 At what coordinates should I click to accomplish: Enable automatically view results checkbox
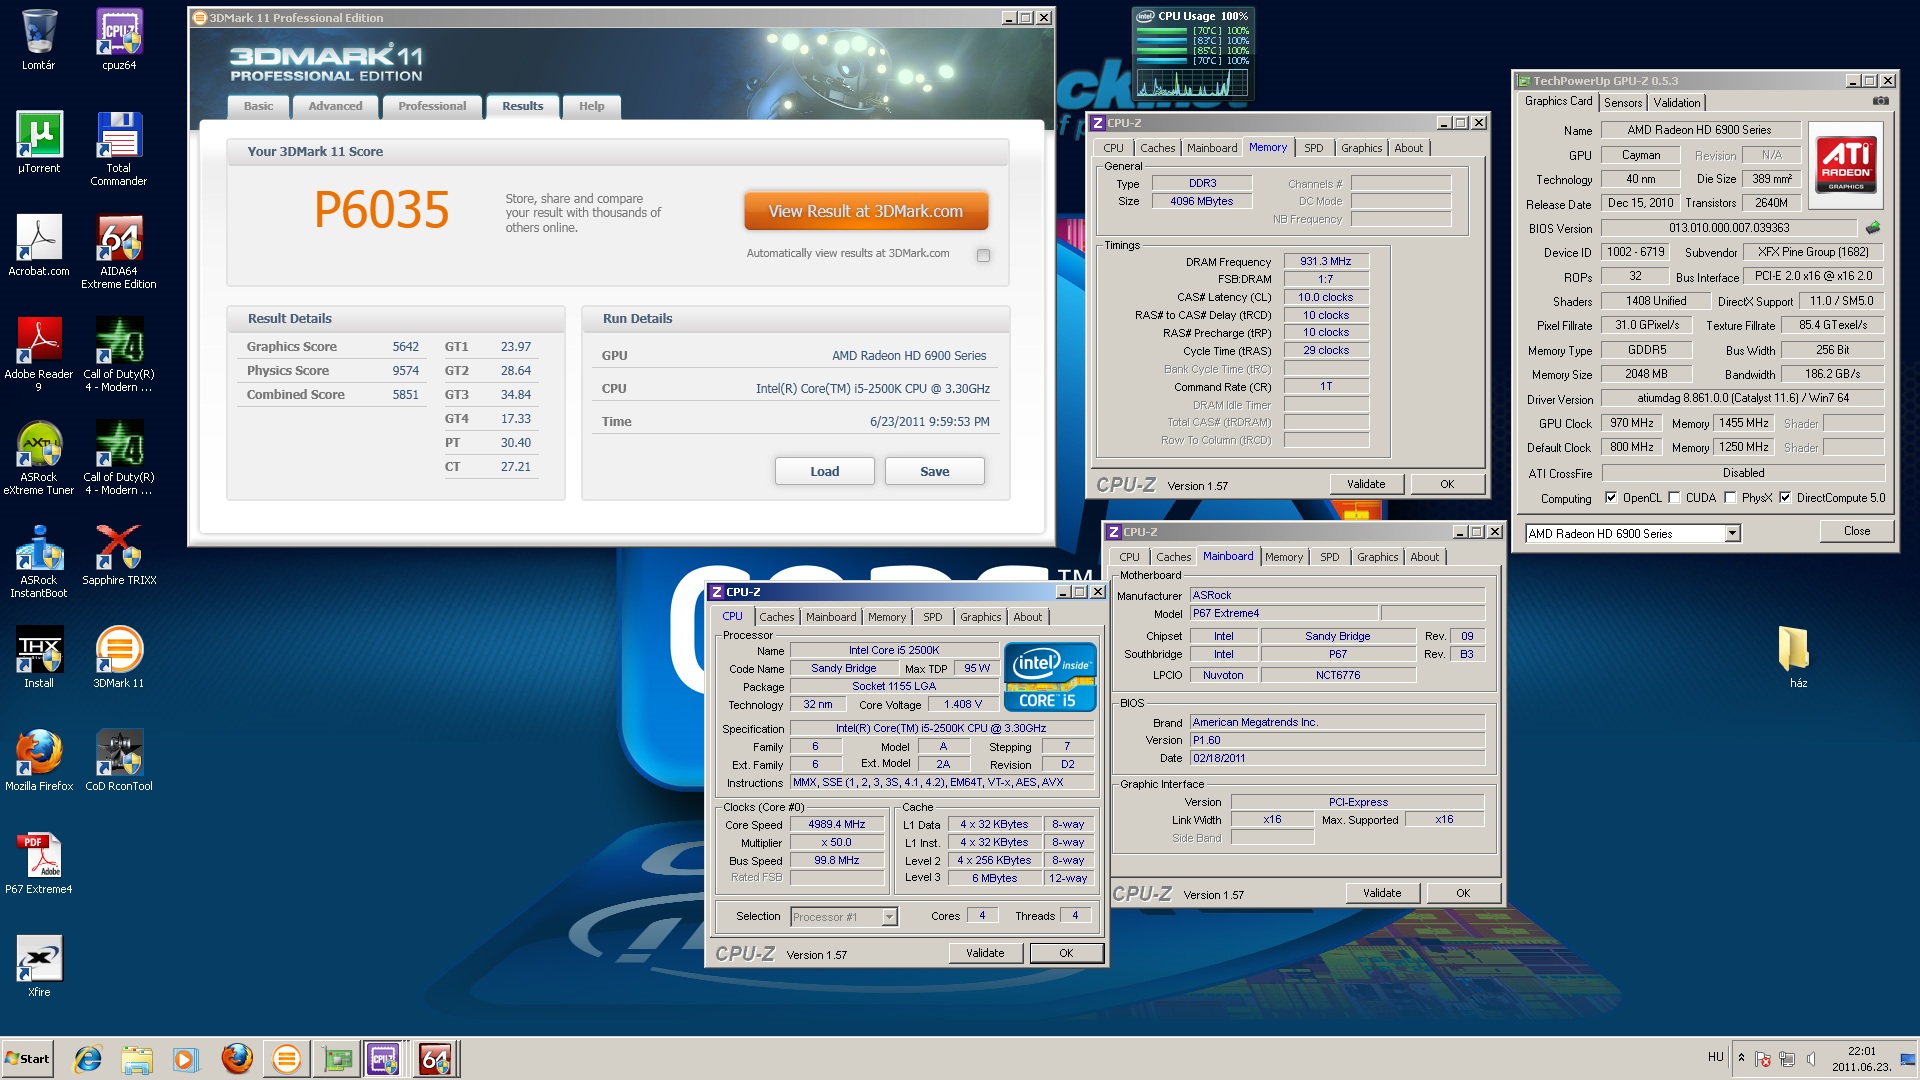pyautogui.click(x=983, y=255)
